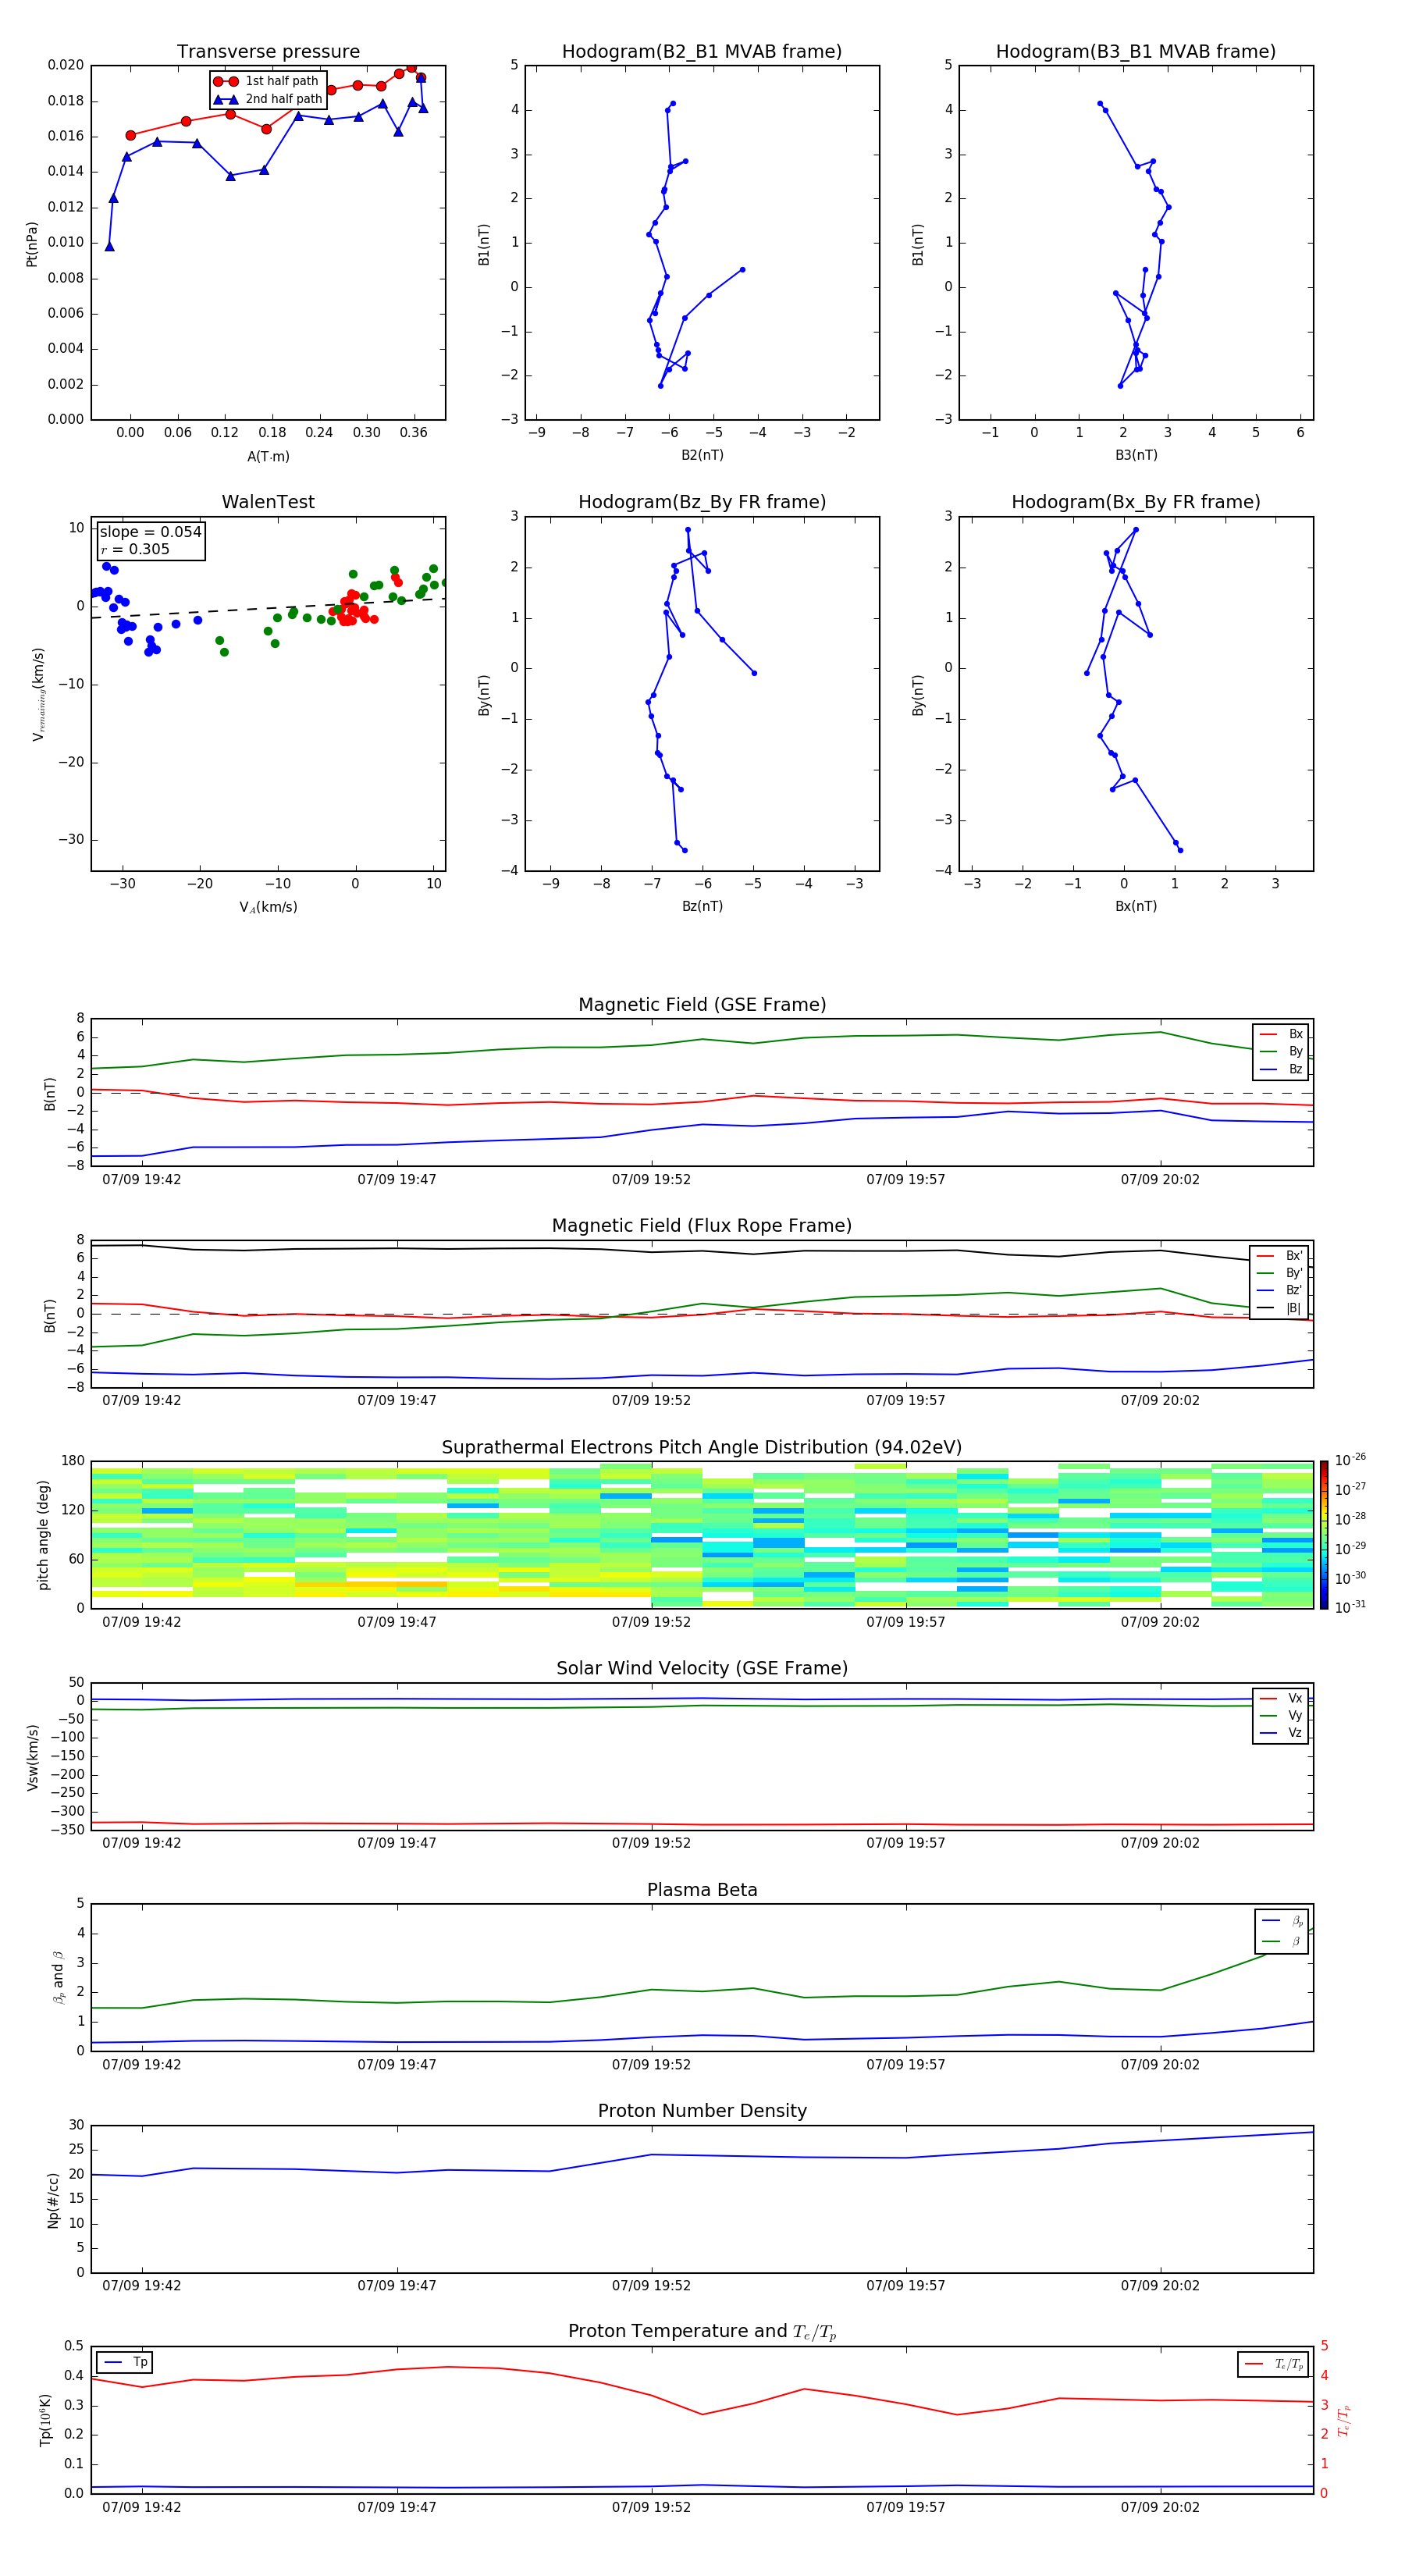1405x2576 pixels.
Task: Click the "Transverse pressure" plot title
Action: coord(268,52)
